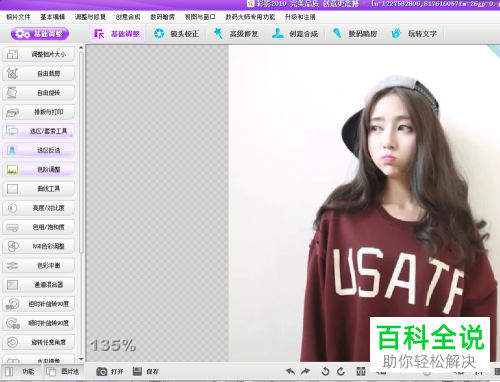Open the 色相/饱和度 icon
Viewport: 500px width, 382px height.
coord(12,227)
